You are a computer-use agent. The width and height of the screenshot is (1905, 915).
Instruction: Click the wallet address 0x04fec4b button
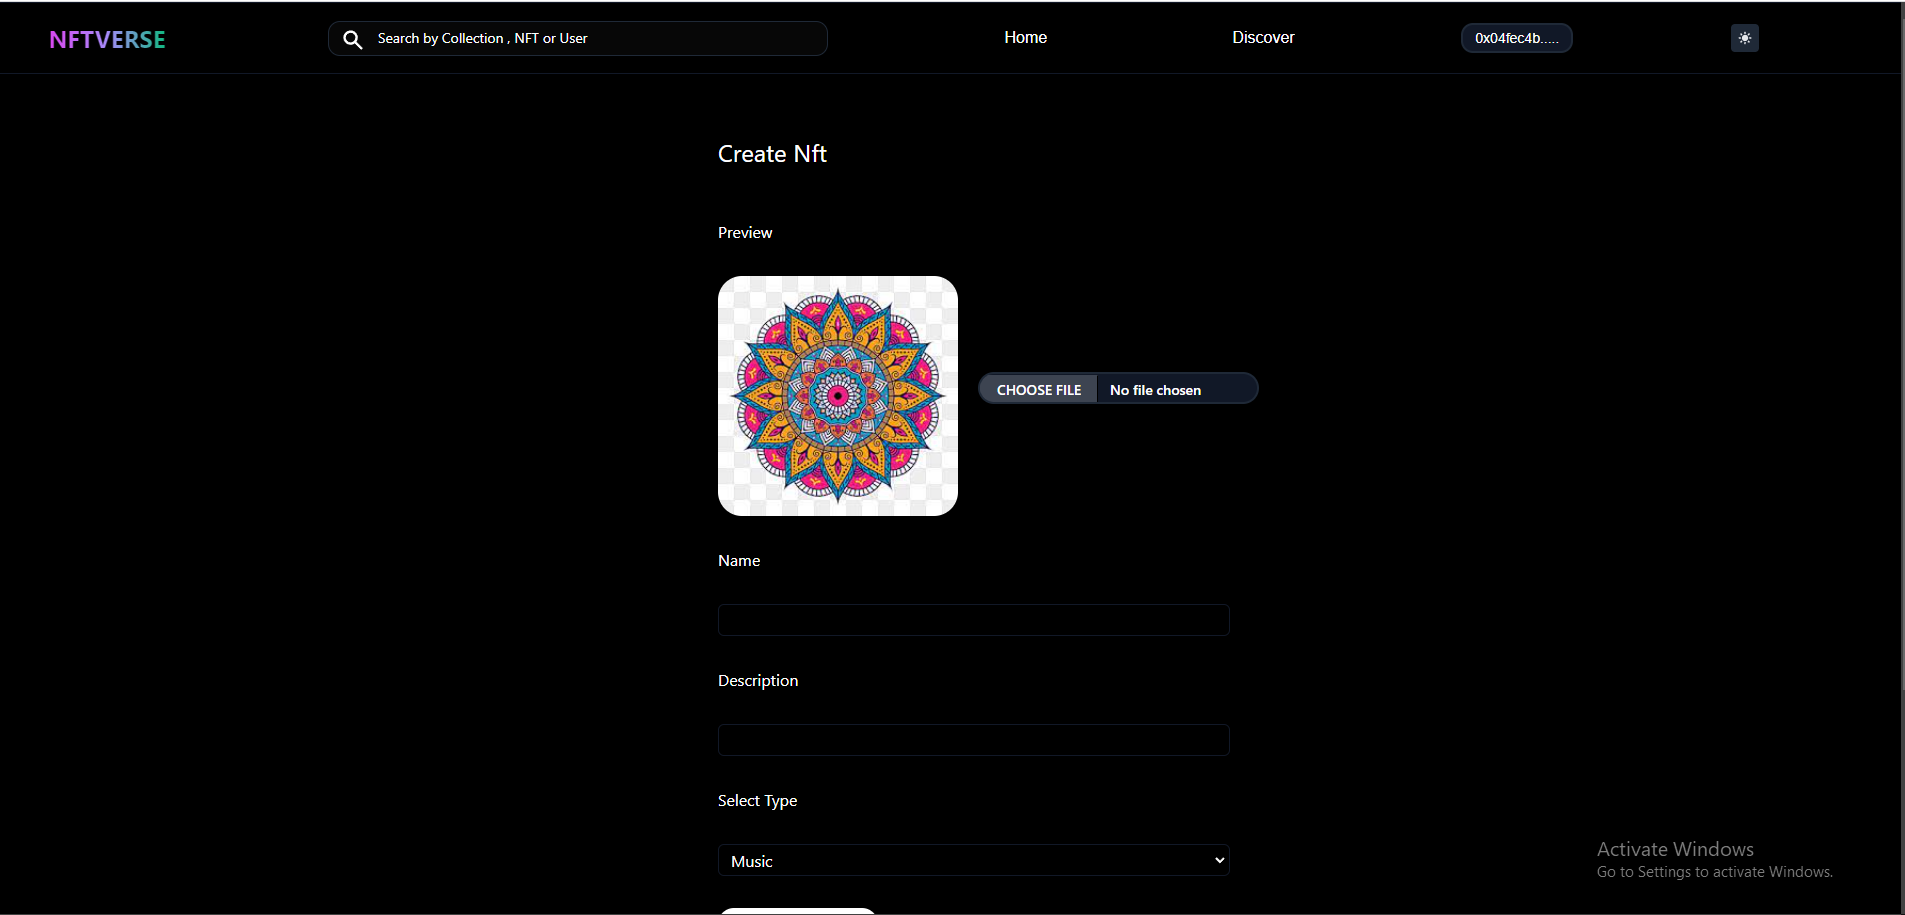[1516, 38]
